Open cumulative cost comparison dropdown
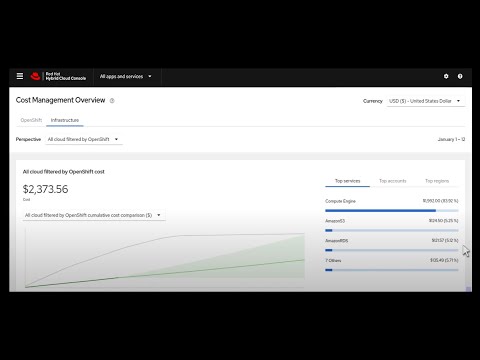Image resolution: width=480 pixels, height=360 pixels. 93,215
